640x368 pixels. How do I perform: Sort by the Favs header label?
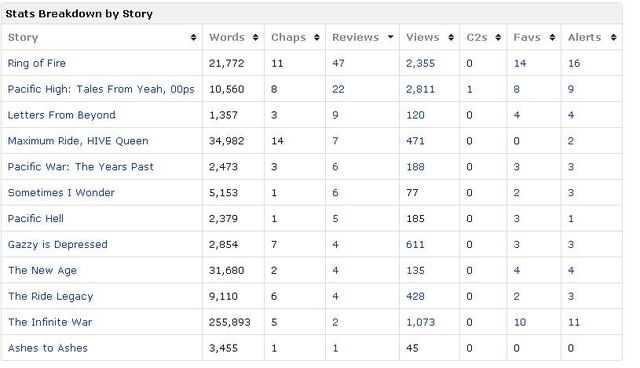coord(527,38)
